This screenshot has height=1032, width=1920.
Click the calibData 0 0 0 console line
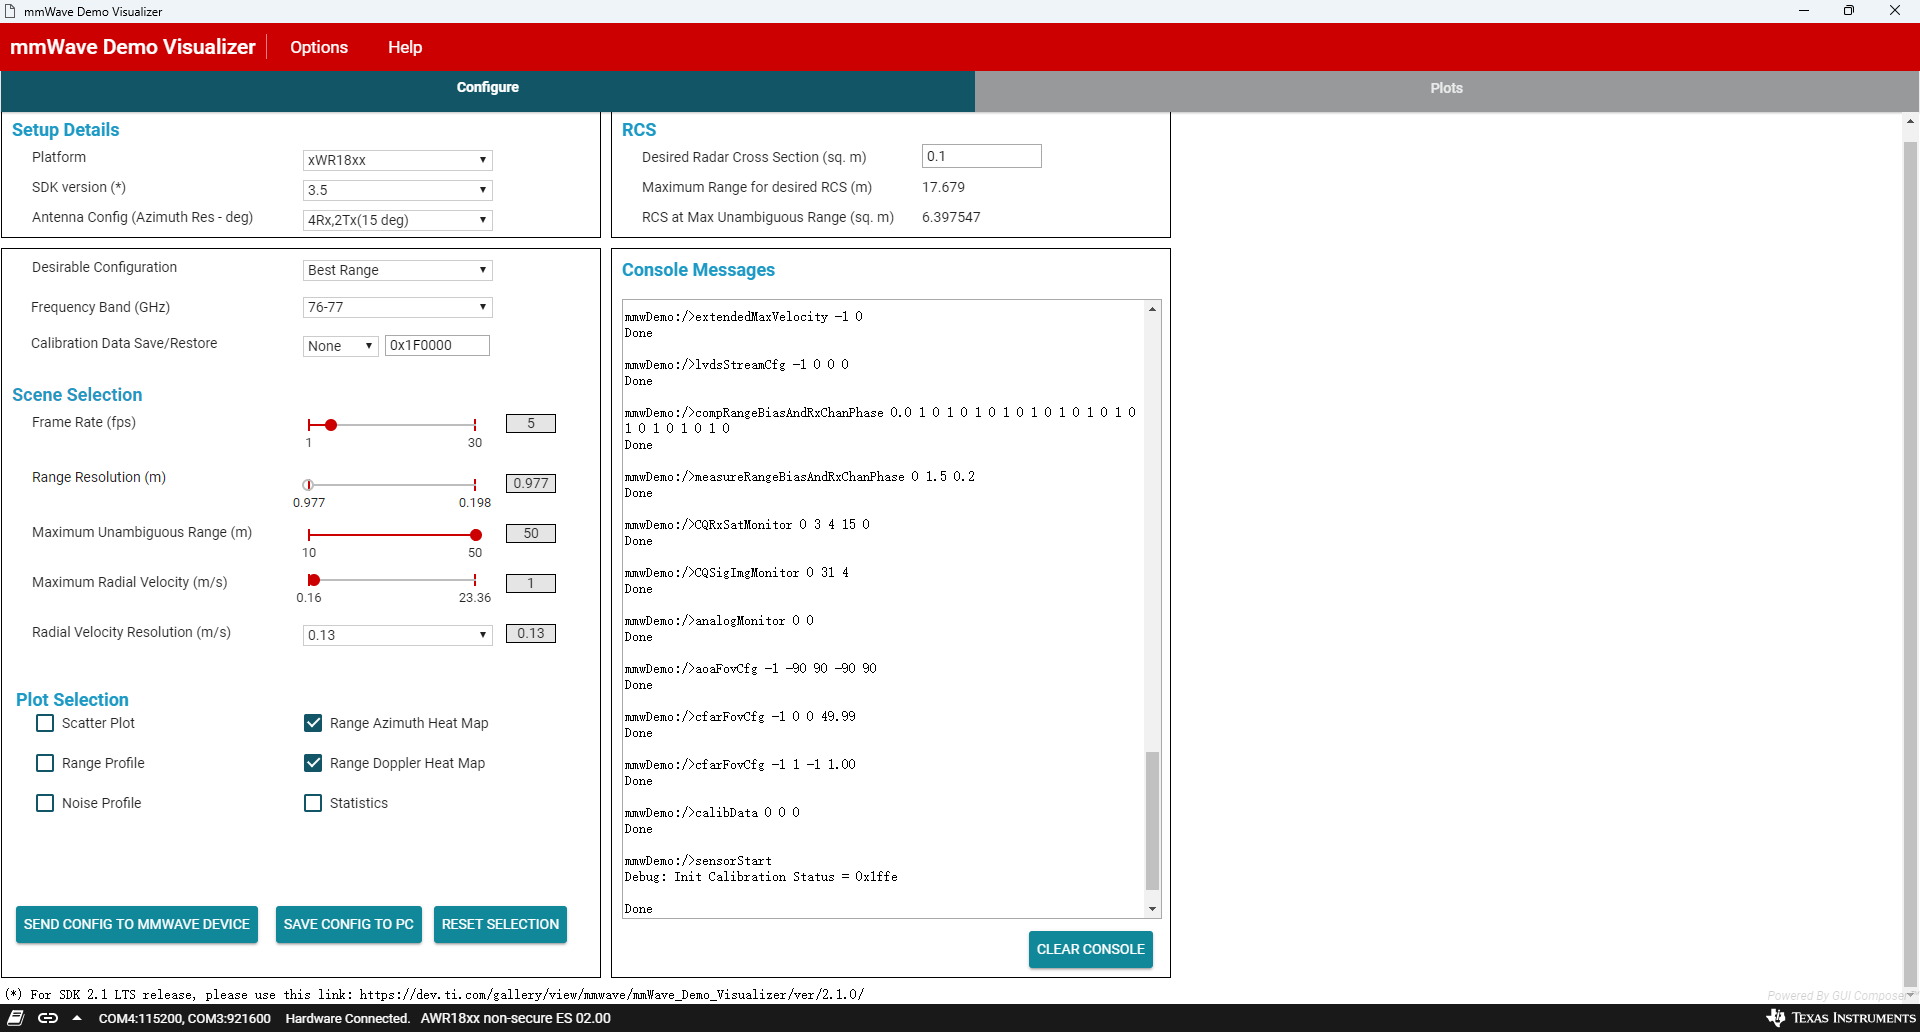click(x=712, y=813)
